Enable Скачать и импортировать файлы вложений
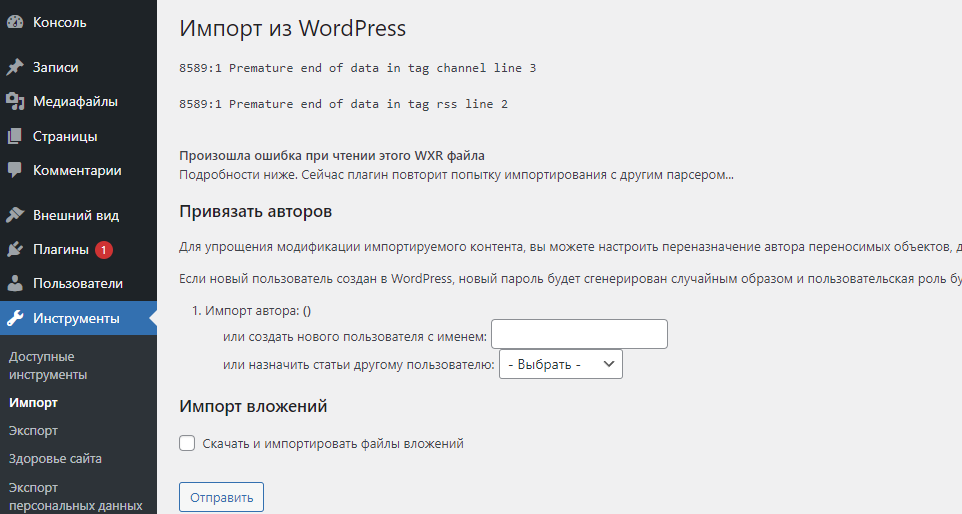The width and height of the screenshot is (962, 514). (187, 443)
